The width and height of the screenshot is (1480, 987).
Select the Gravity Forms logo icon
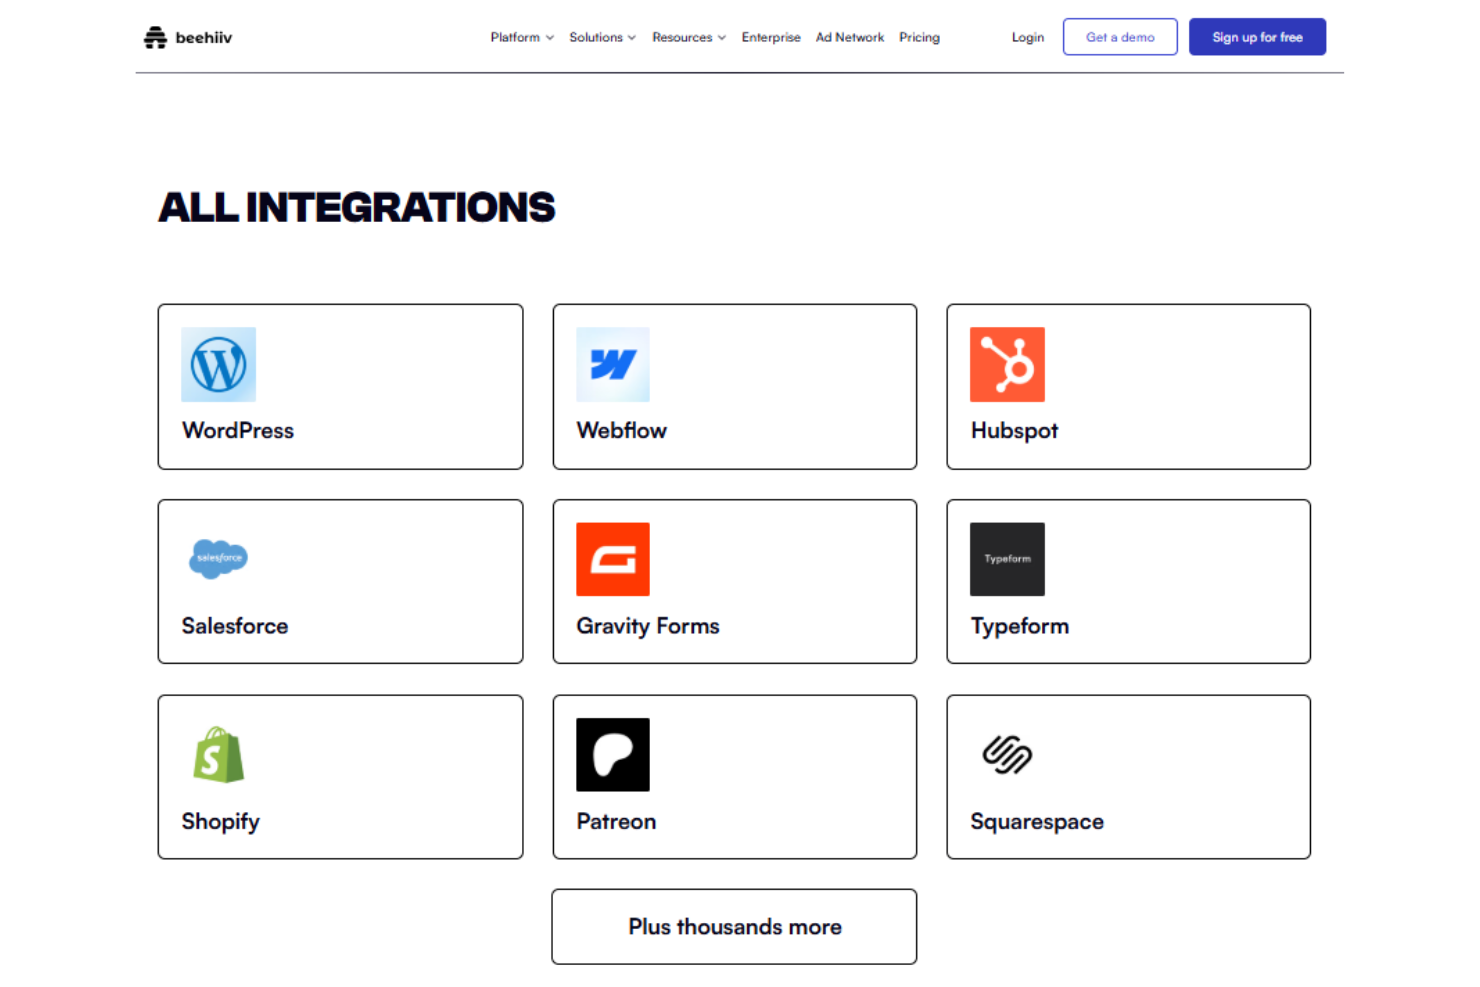[x=613, y=559]
